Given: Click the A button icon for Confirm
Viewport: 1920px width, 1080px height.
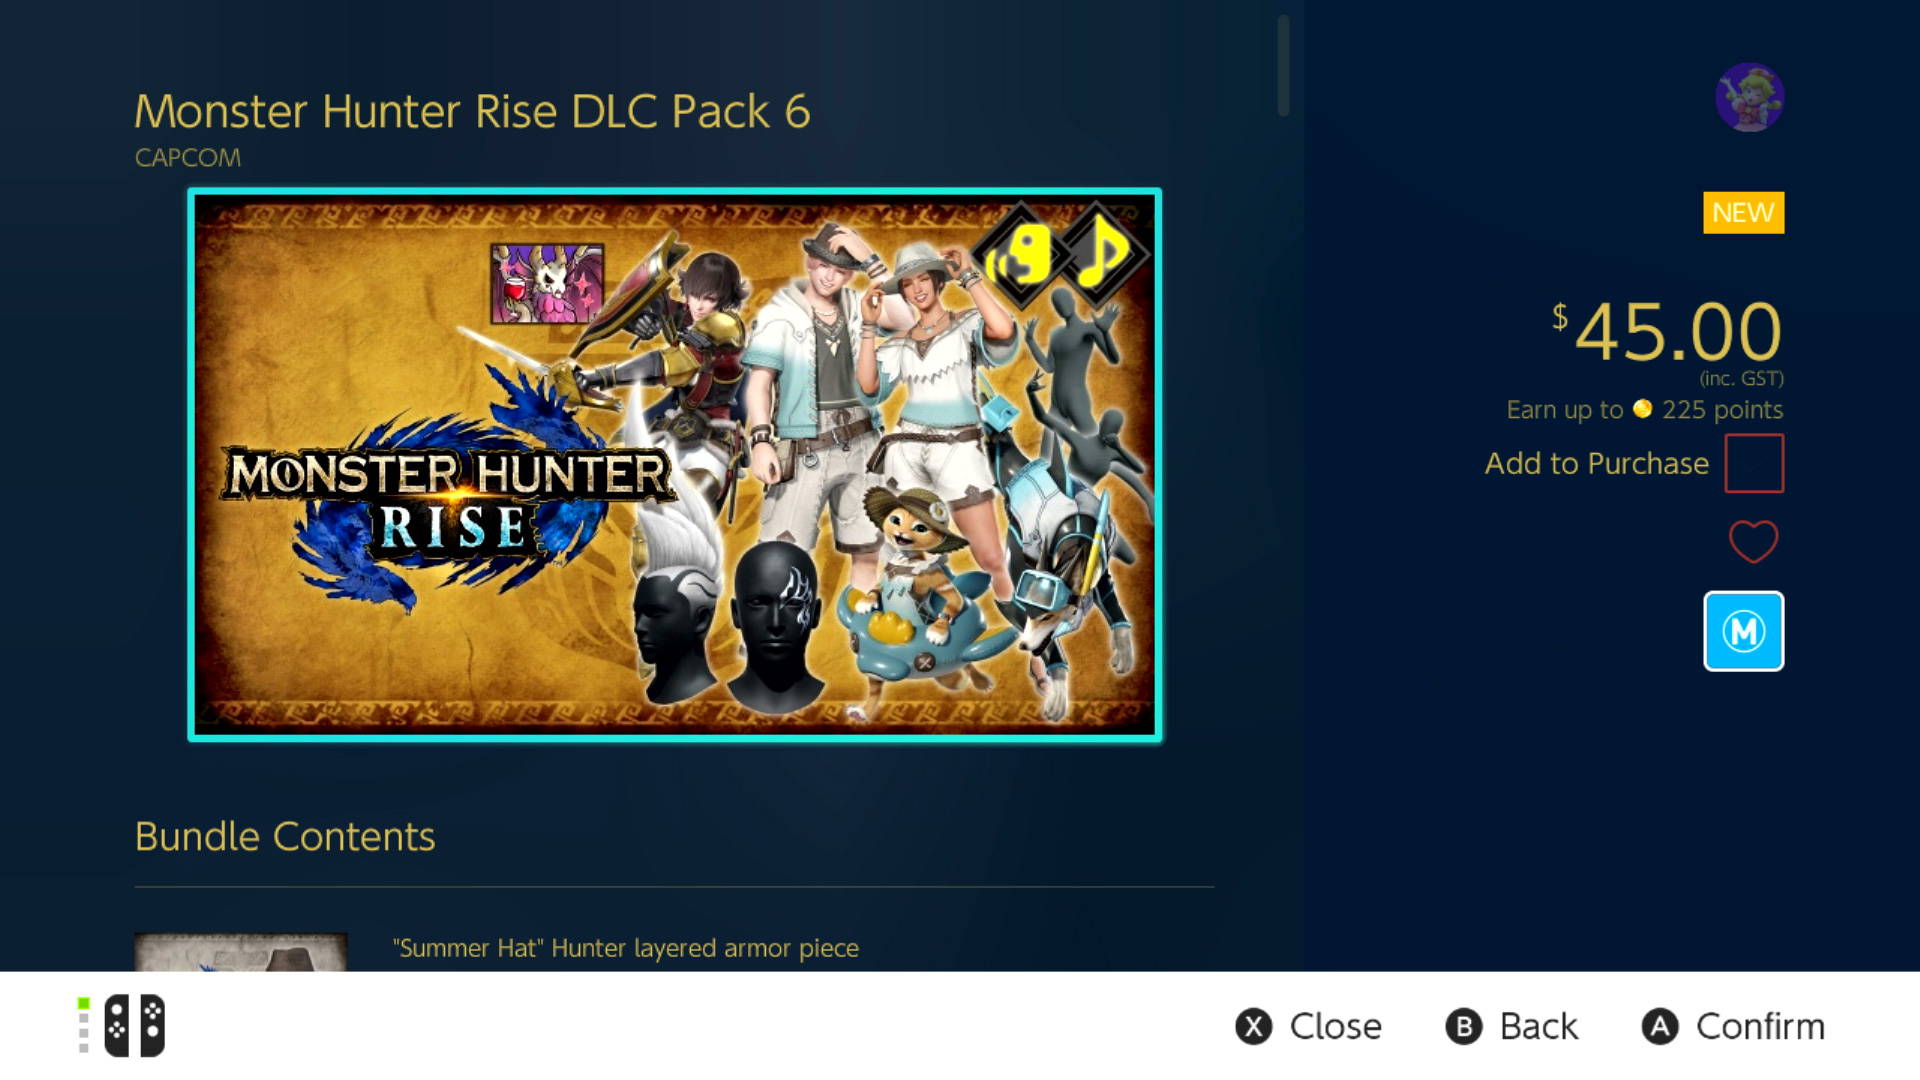Looking at the screenshot, I should (x=1660, y=1026).
